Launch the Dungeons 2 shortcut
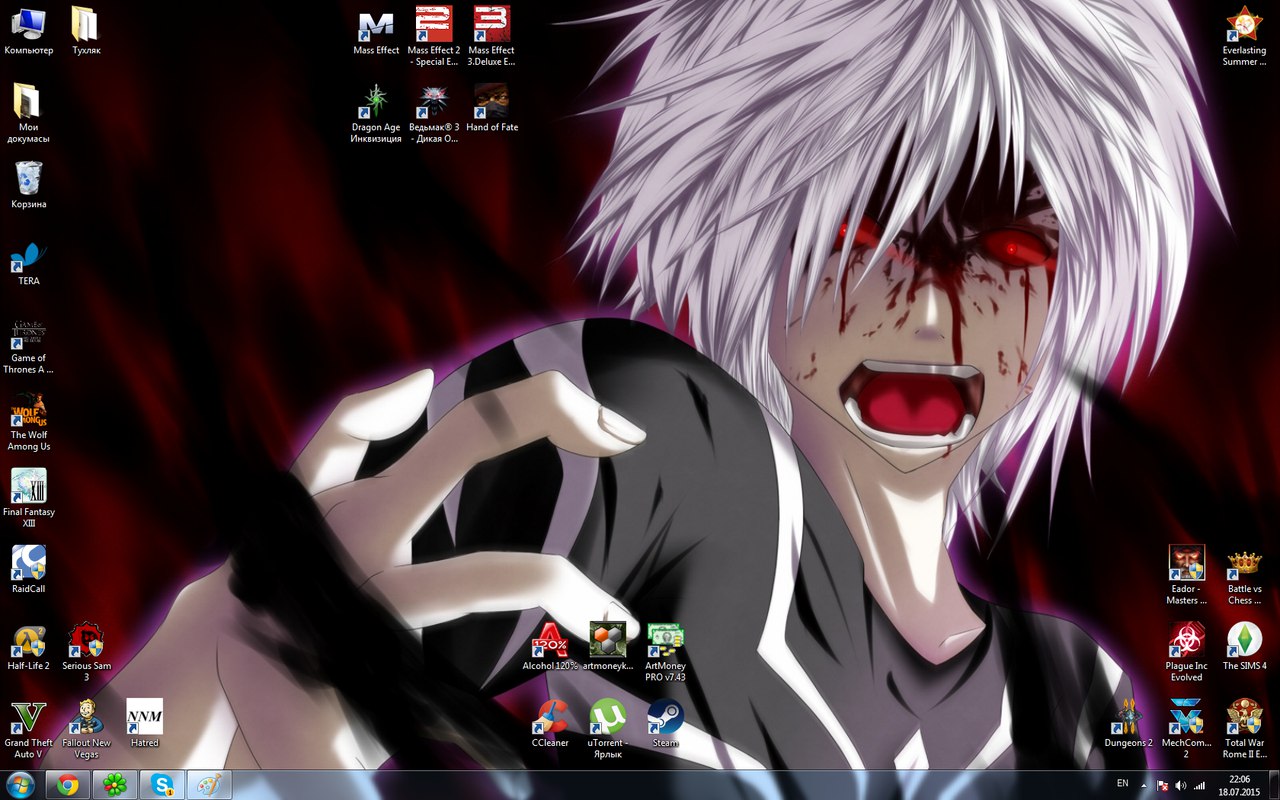1280x800 pixels. [x=1129, y=723]
